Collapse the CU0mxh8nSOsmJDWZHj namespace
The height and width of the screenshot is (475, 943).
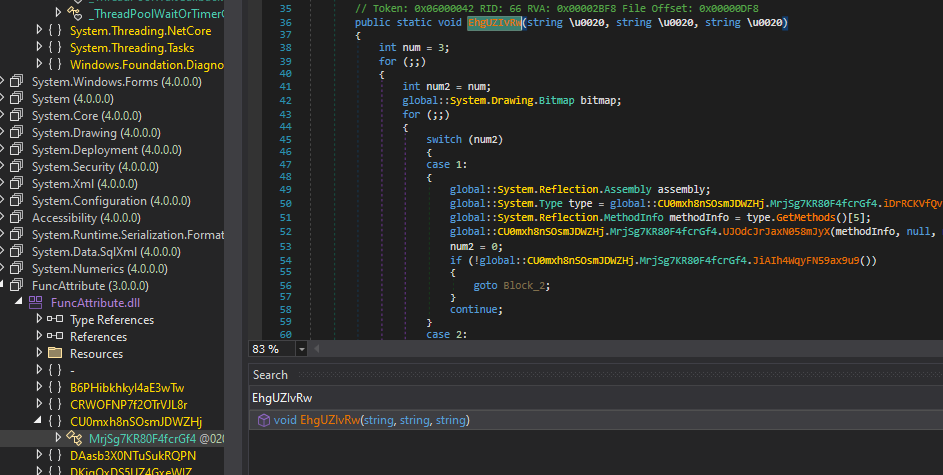coord(38,421)
